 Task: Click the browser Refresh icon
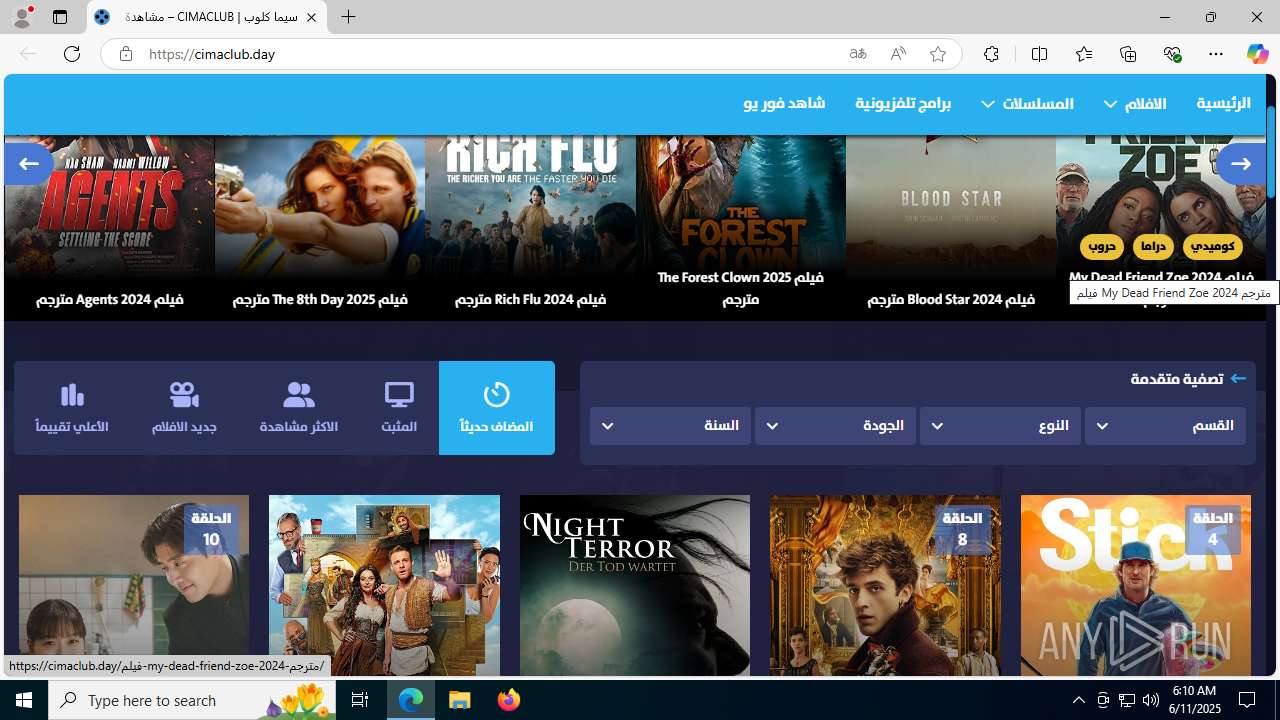tap(72, 54)
